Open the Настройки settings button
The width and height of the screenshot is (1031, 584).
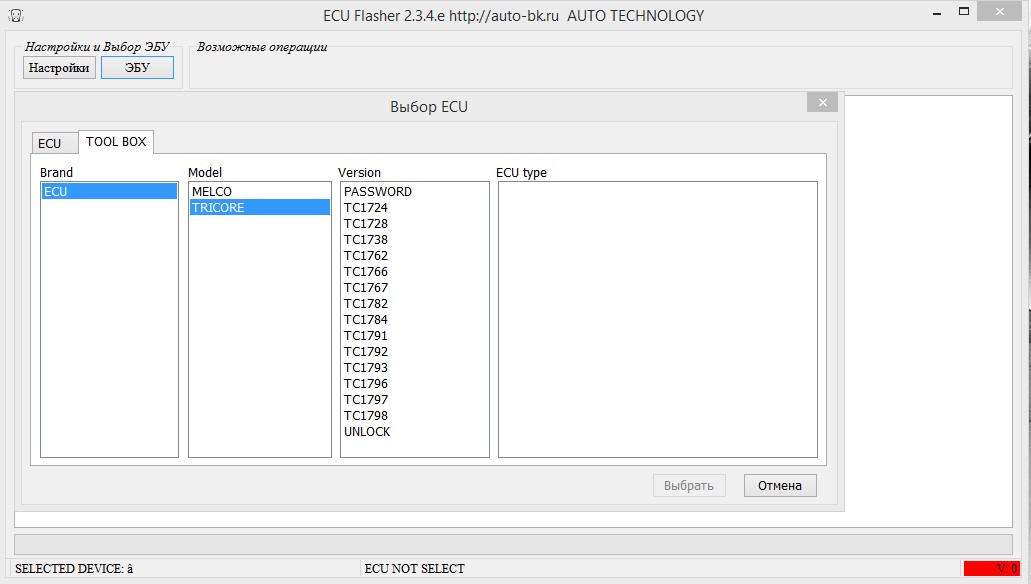point(59,68)
